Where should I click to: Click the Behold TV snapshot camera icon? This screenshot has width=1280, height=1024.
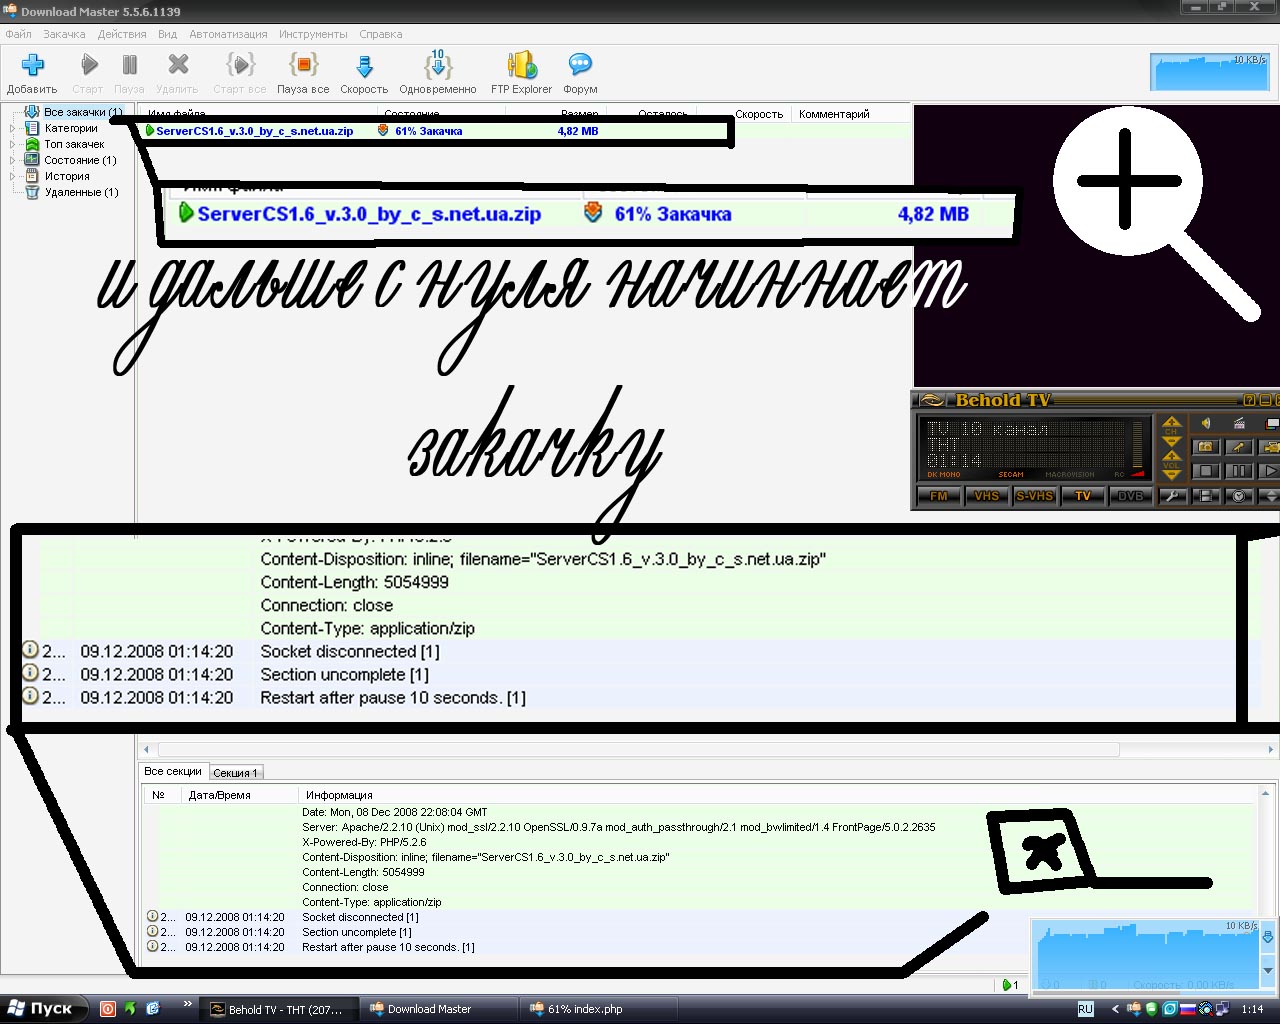(x=1205, y=447)
